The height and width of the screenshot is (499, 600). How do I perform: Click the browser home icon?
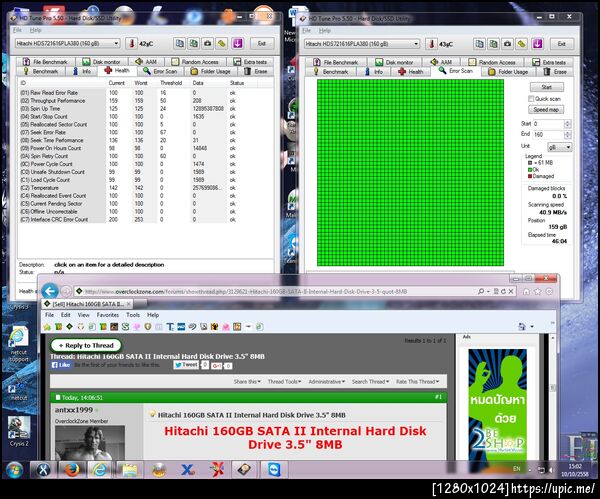coord(527,291)
